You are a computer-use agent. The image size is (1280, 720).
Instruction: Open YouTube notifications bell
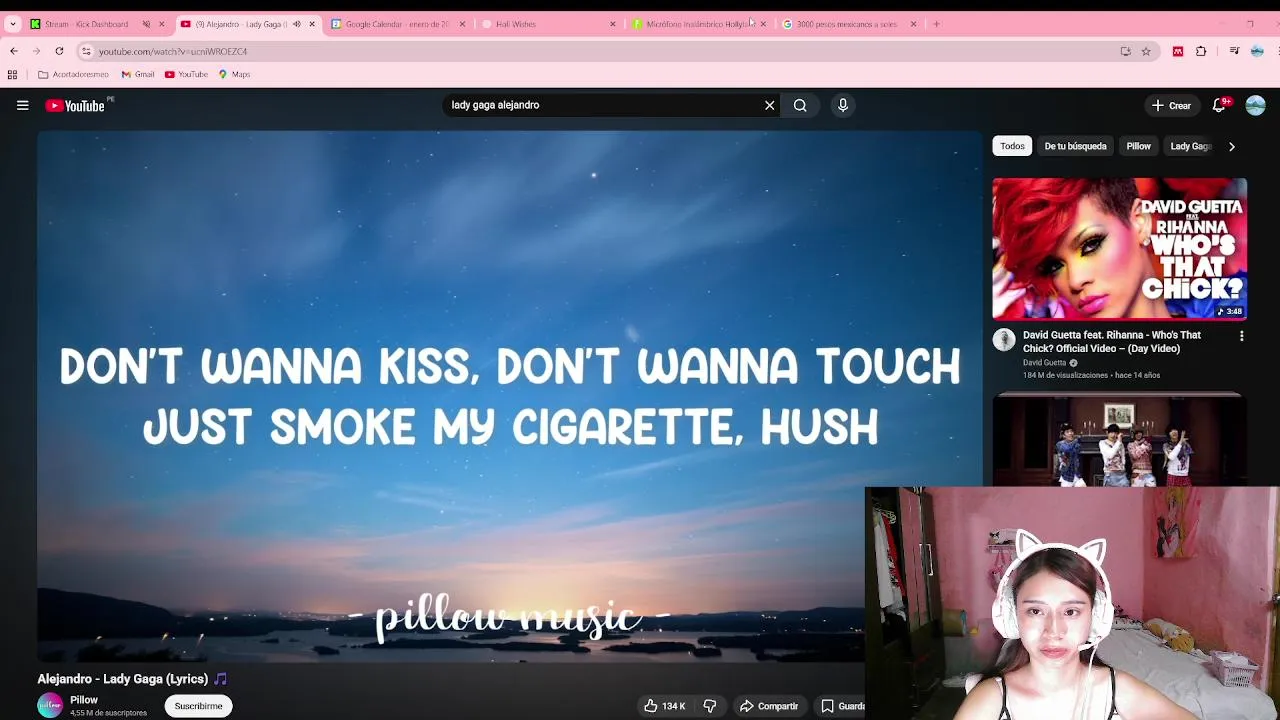(x=1220, y=105)
